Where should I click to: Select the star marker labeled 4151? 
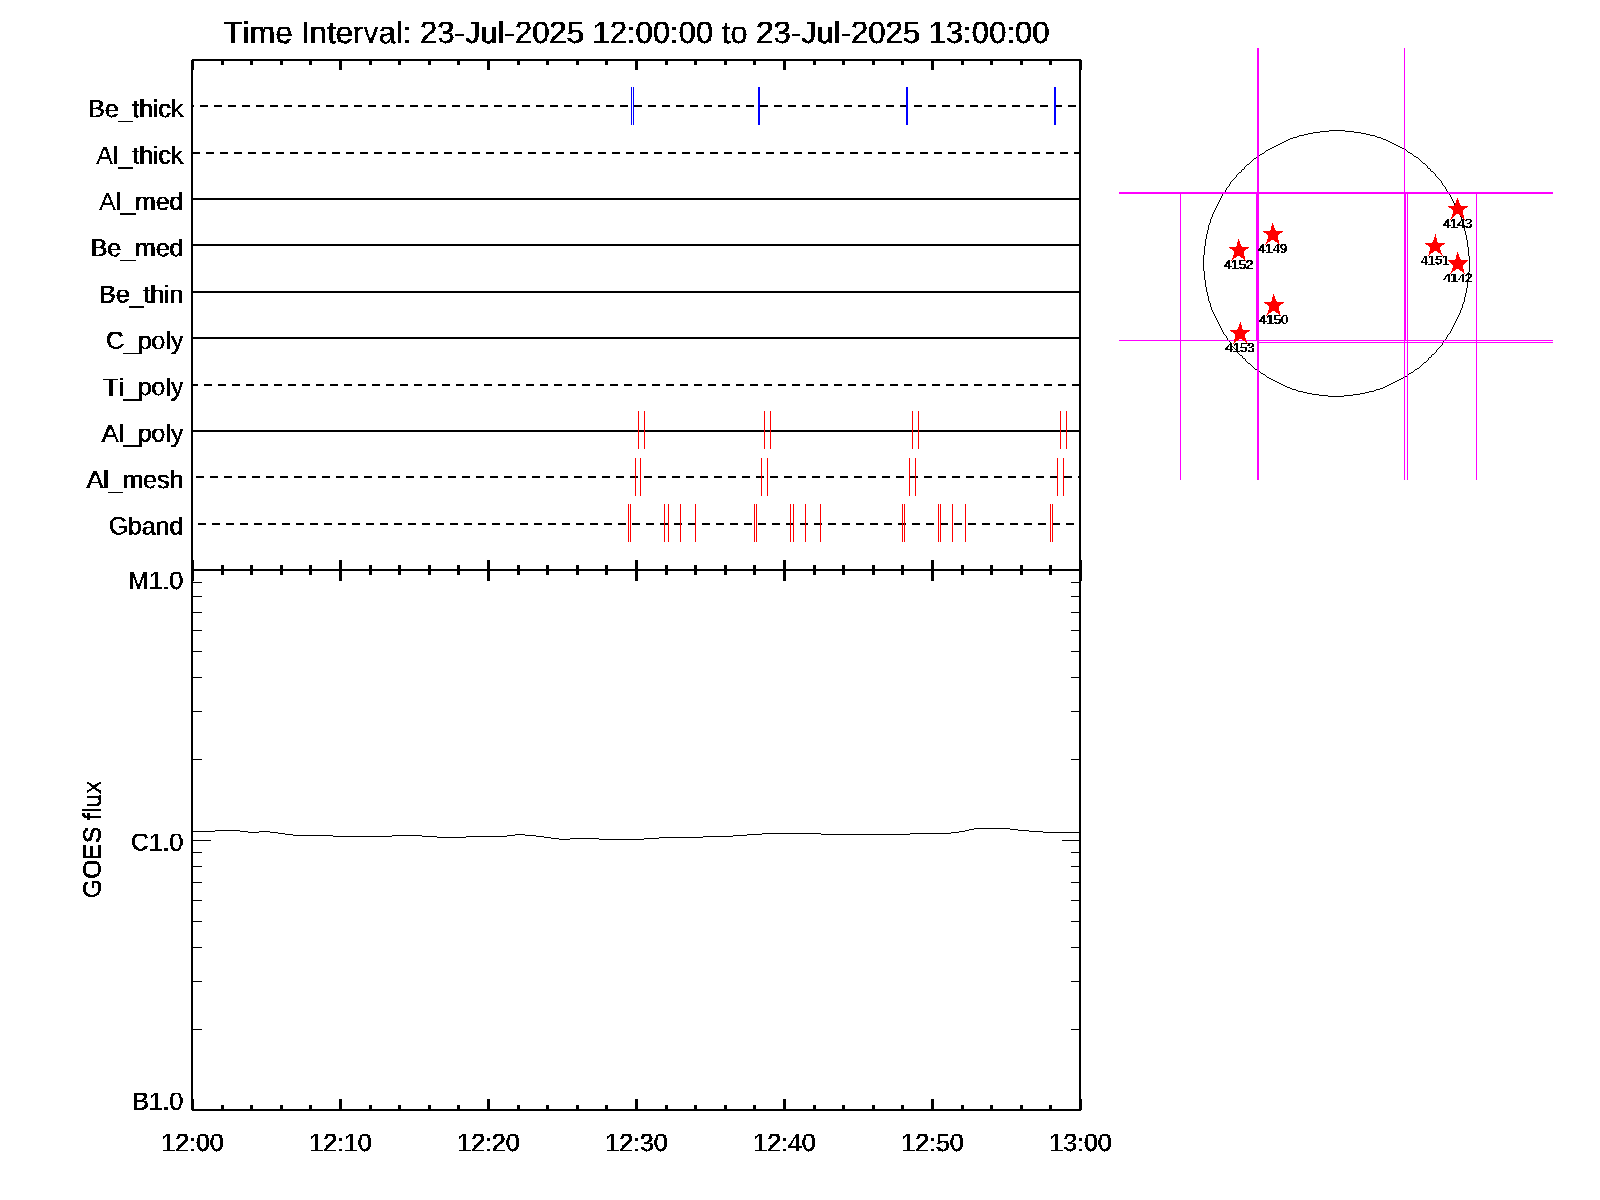(1434, 246)
